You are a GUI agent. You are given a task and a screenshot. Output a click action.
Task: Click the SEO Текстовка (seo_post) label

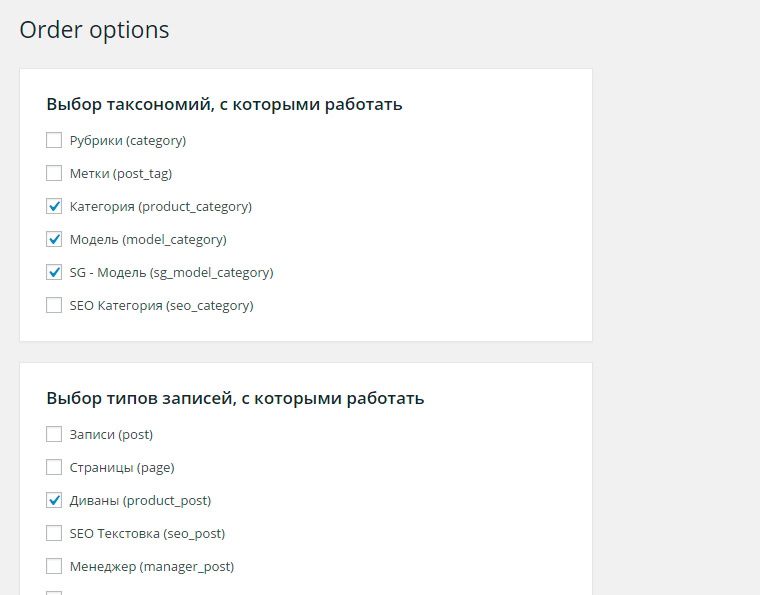(147, 533)
